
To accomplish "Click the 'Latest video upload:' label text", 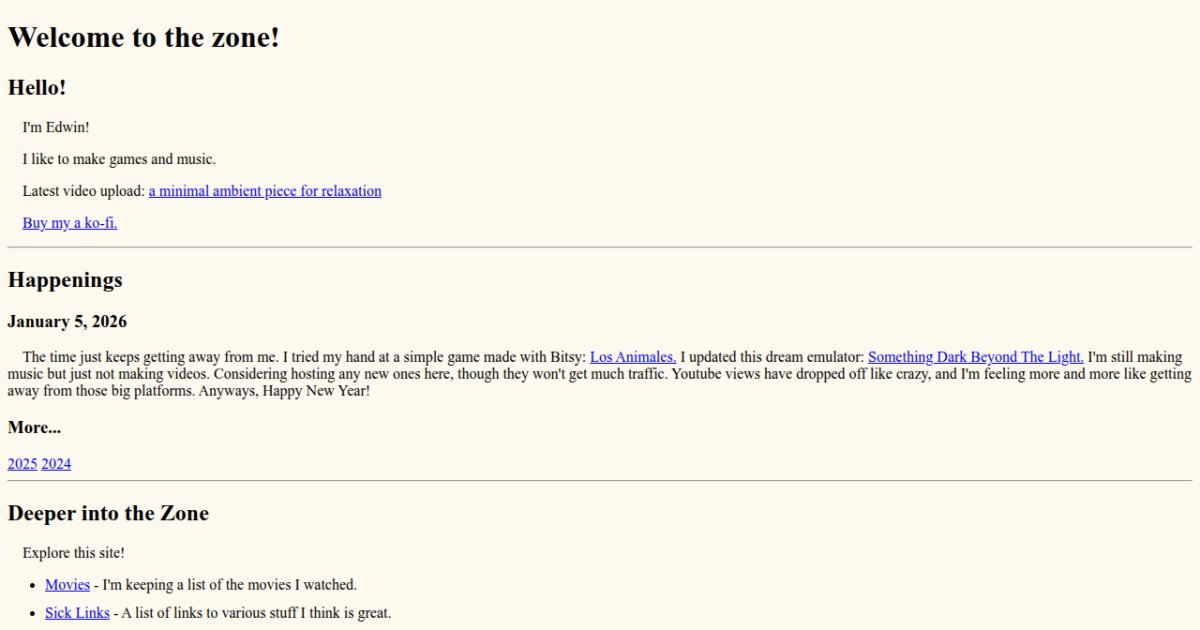I will pyautogui.click(x=84, y=191).
